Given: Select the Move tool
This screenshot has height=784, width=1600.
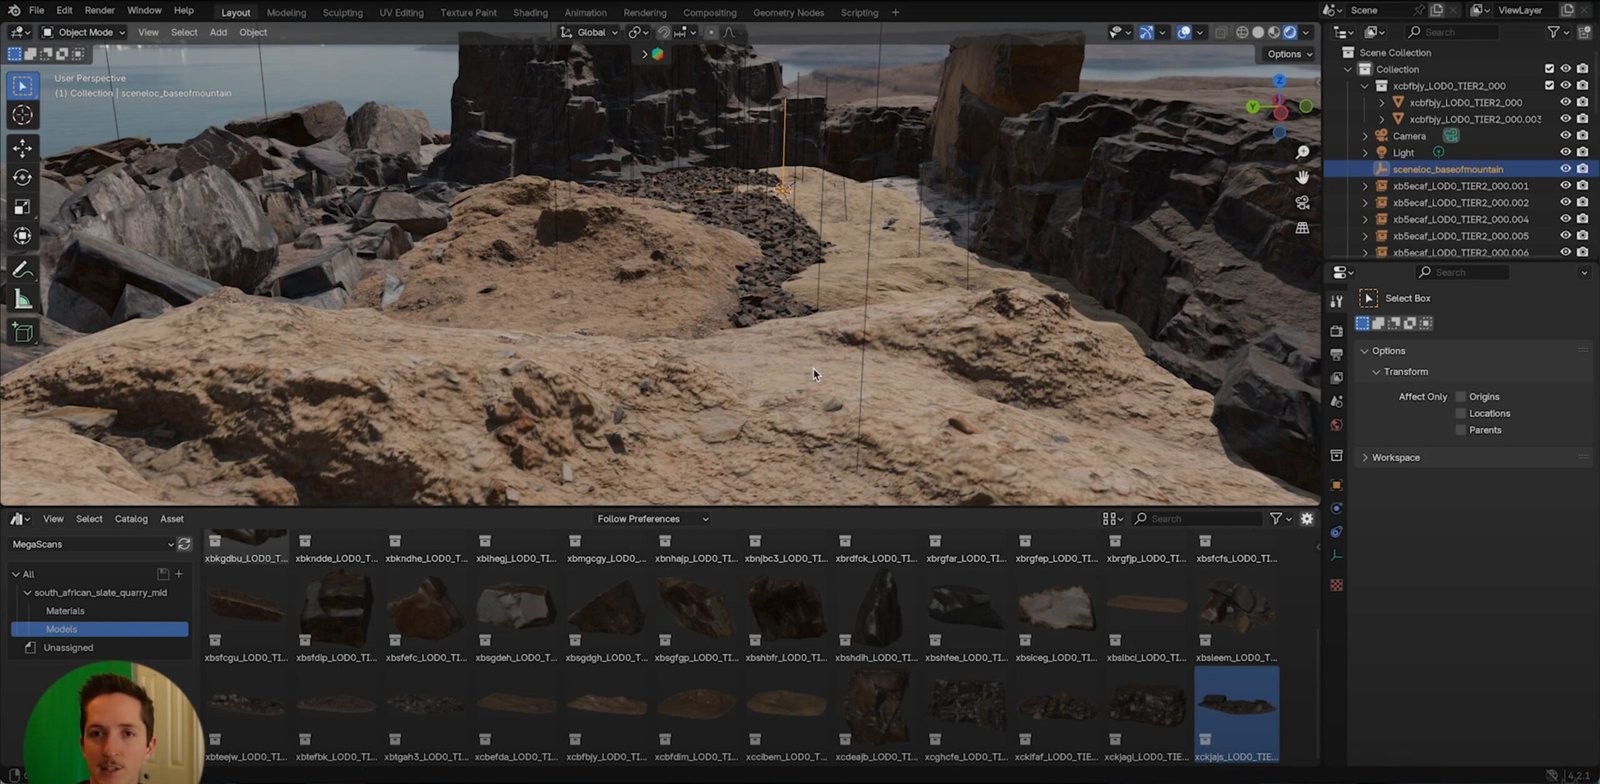Looking at the screenshot, I should [x=22, y=148].
